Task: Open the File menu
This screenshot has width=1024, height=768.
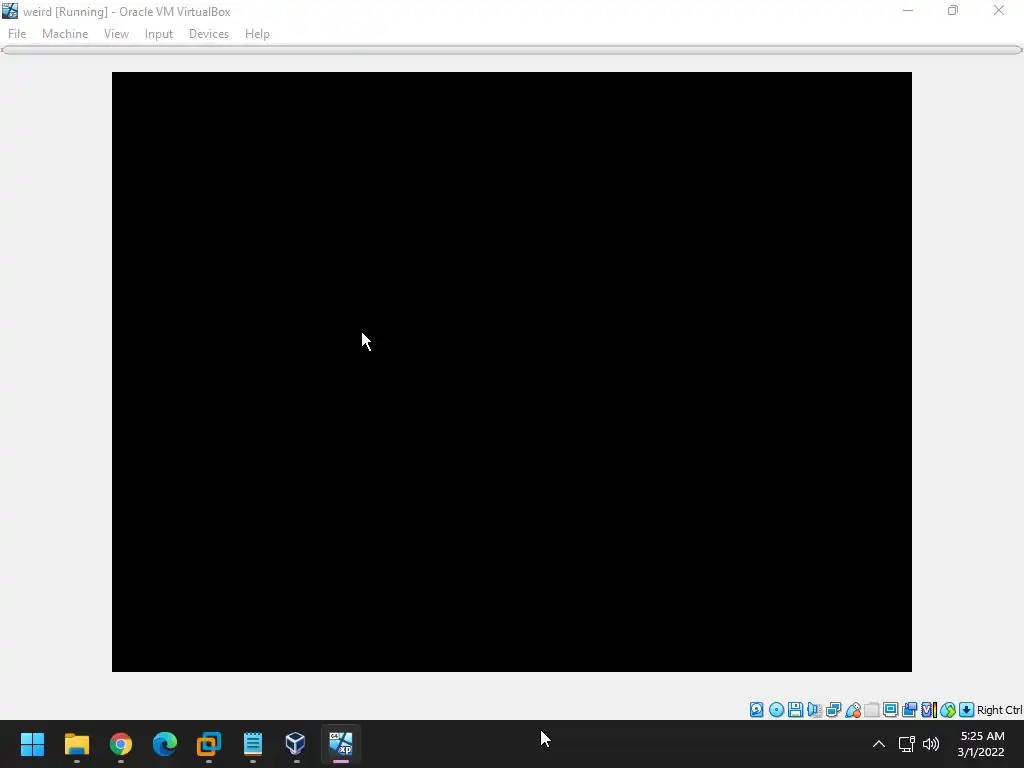Action: point(17,34)
